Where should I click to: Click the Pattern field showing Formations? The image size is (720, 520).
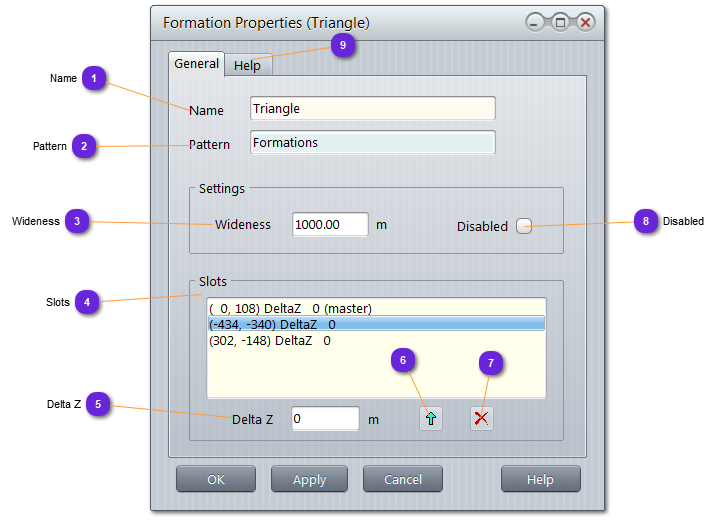372,143
